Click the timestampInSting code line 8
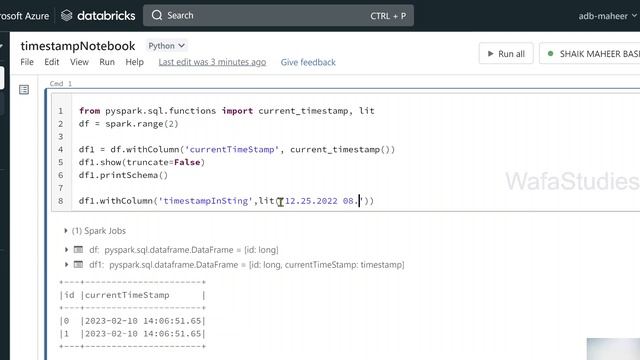This screenshot has height=360, width=640. tap(226, 201)
